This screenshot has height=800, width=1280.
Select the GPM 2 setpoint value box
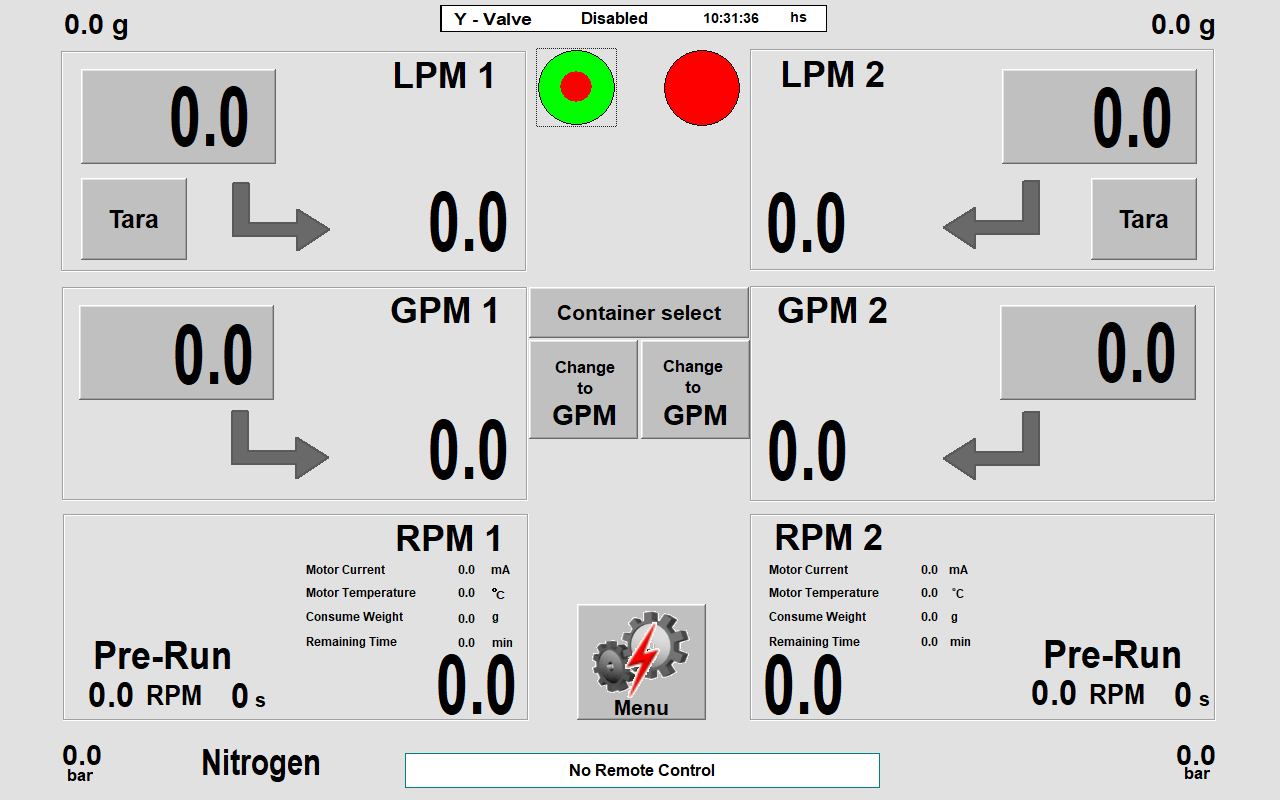pos(1098,353)
